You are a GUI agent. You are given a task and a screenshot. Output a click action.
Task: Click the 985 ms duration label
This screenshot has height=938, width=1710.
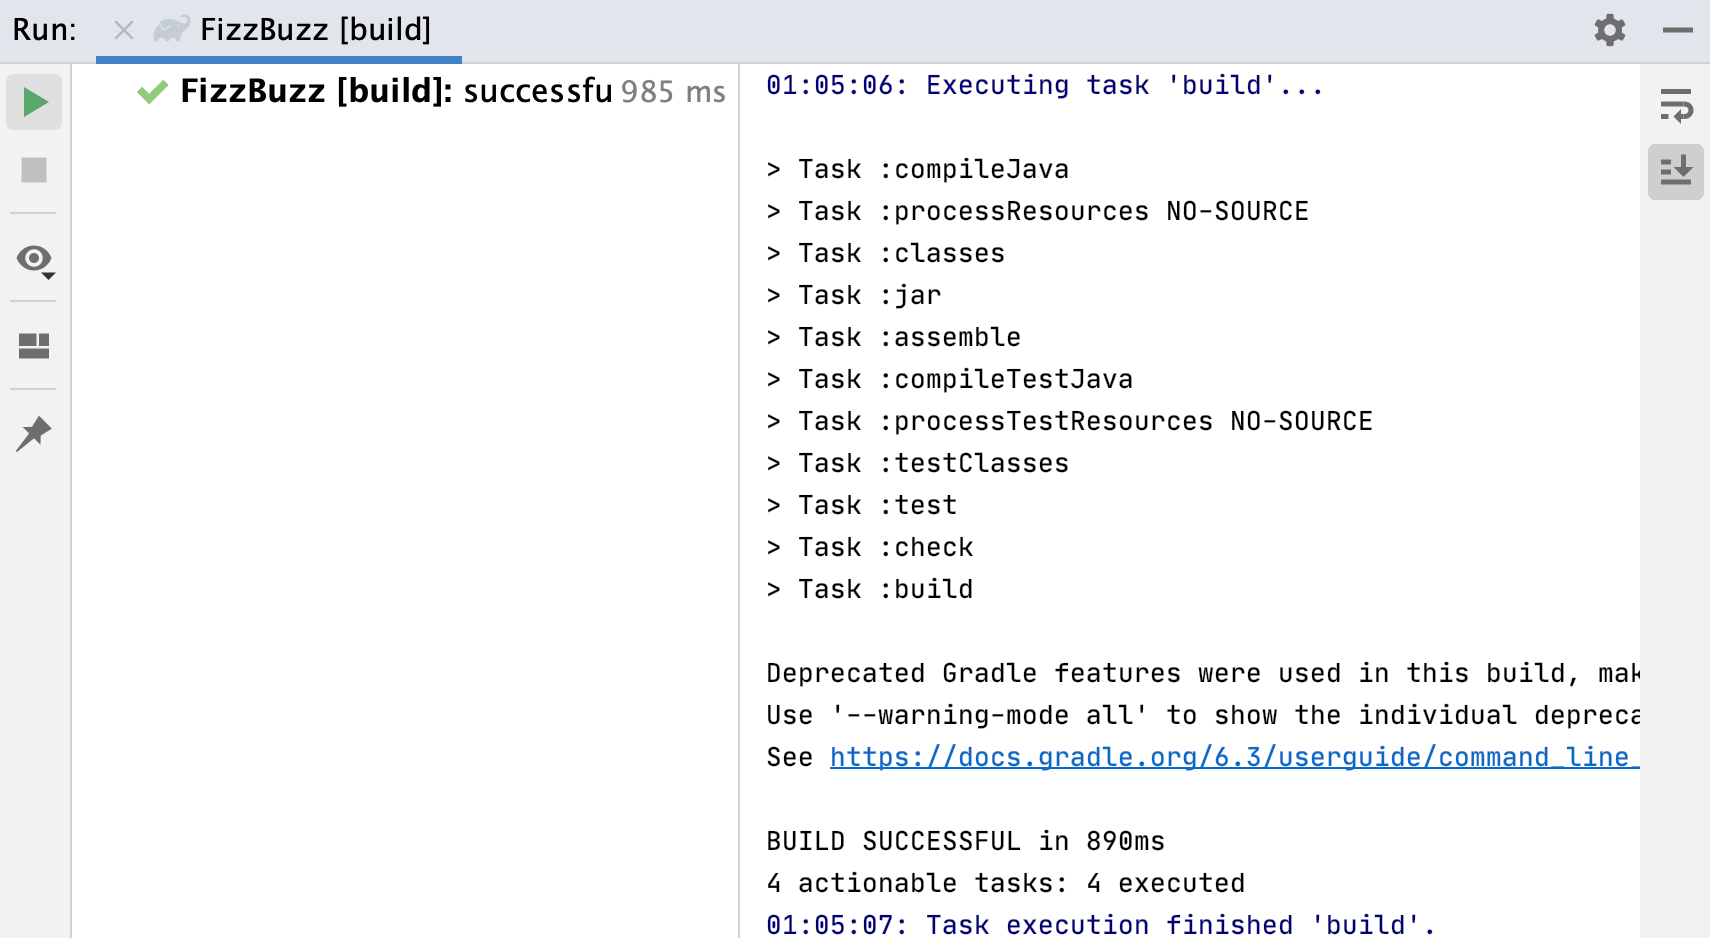(671, 91)
